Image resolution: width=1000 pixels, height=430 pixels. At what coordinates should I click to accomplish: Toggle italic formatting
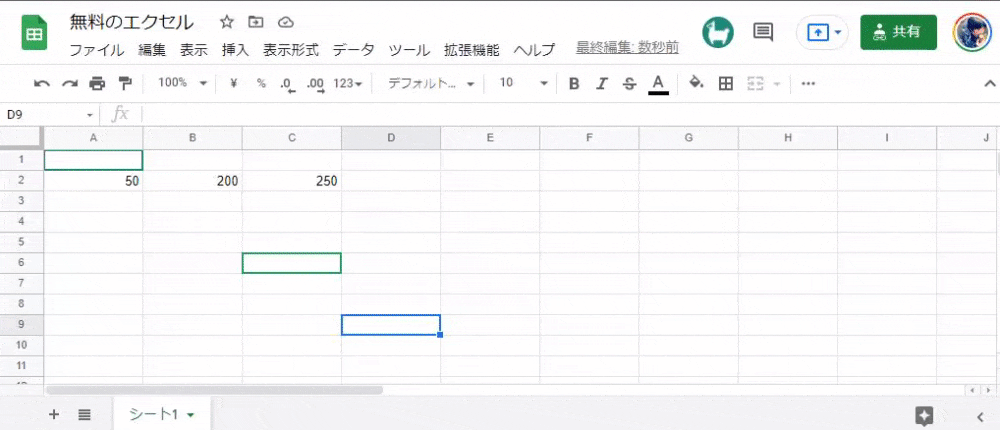coord(601,83)
